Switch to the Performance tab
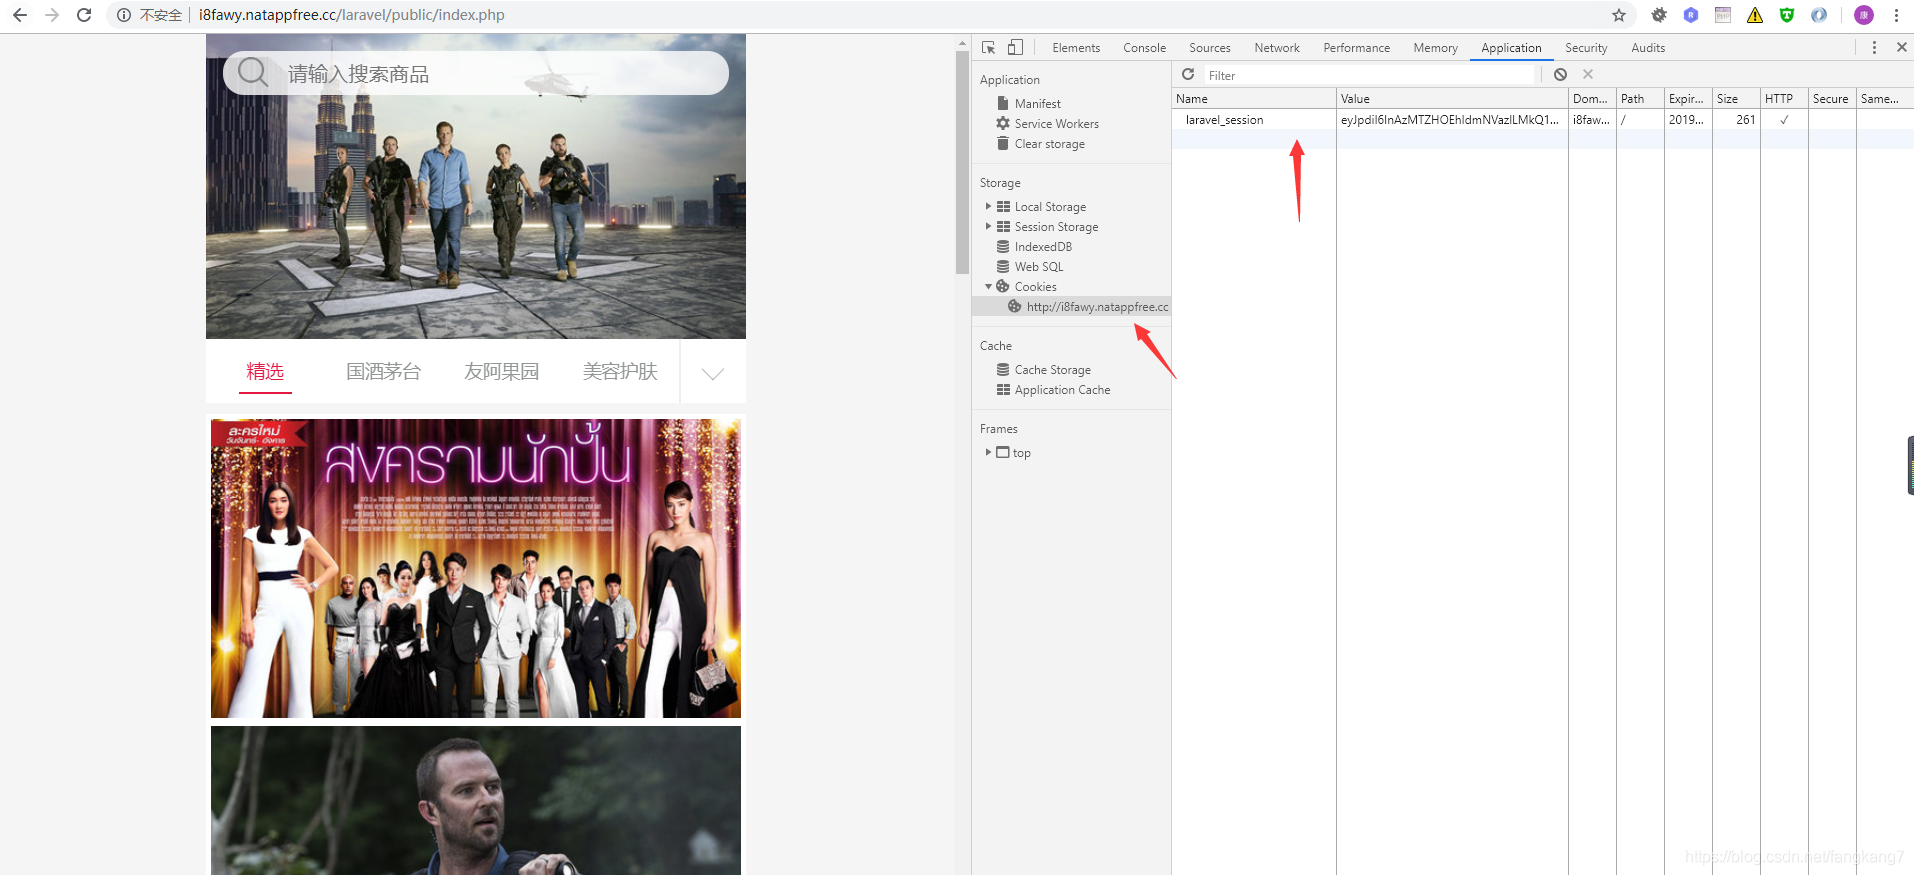1914x875 pixels. [x=1356, y=48]
